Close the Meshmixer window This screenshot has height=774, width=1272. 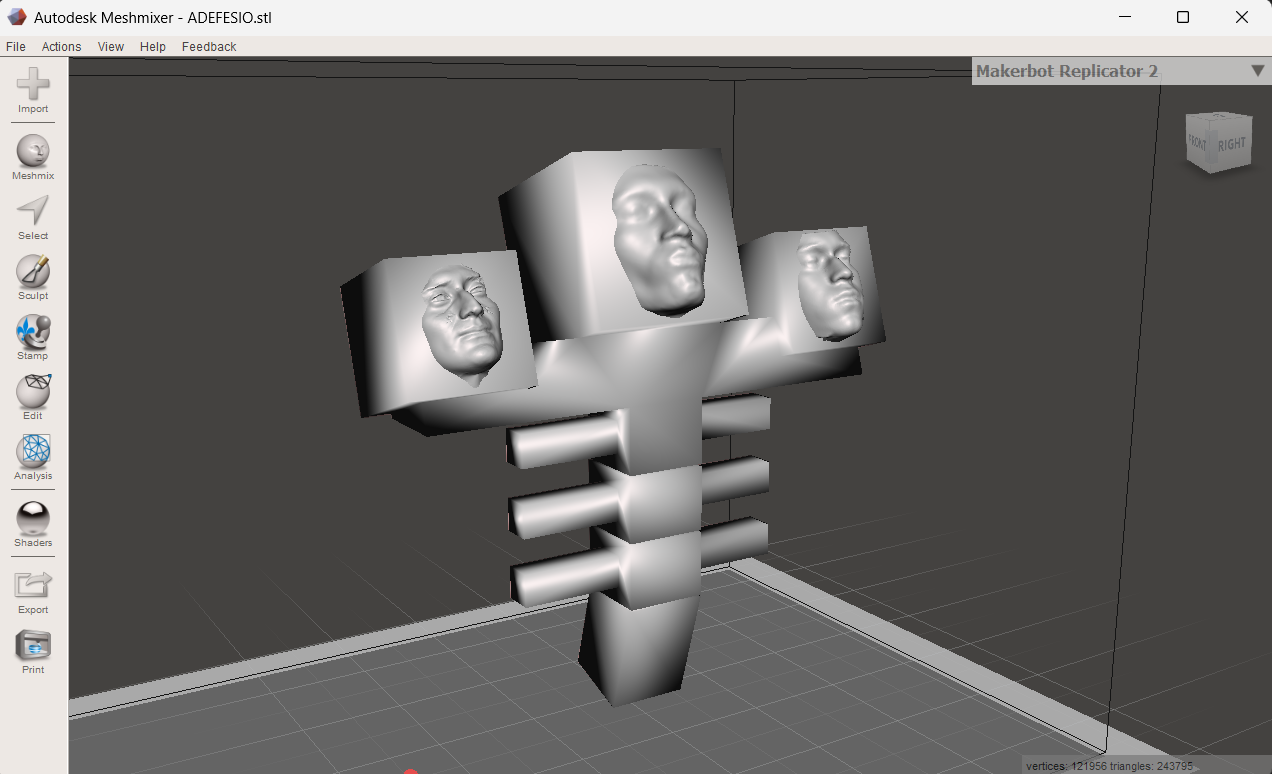tap(1242, 17)
